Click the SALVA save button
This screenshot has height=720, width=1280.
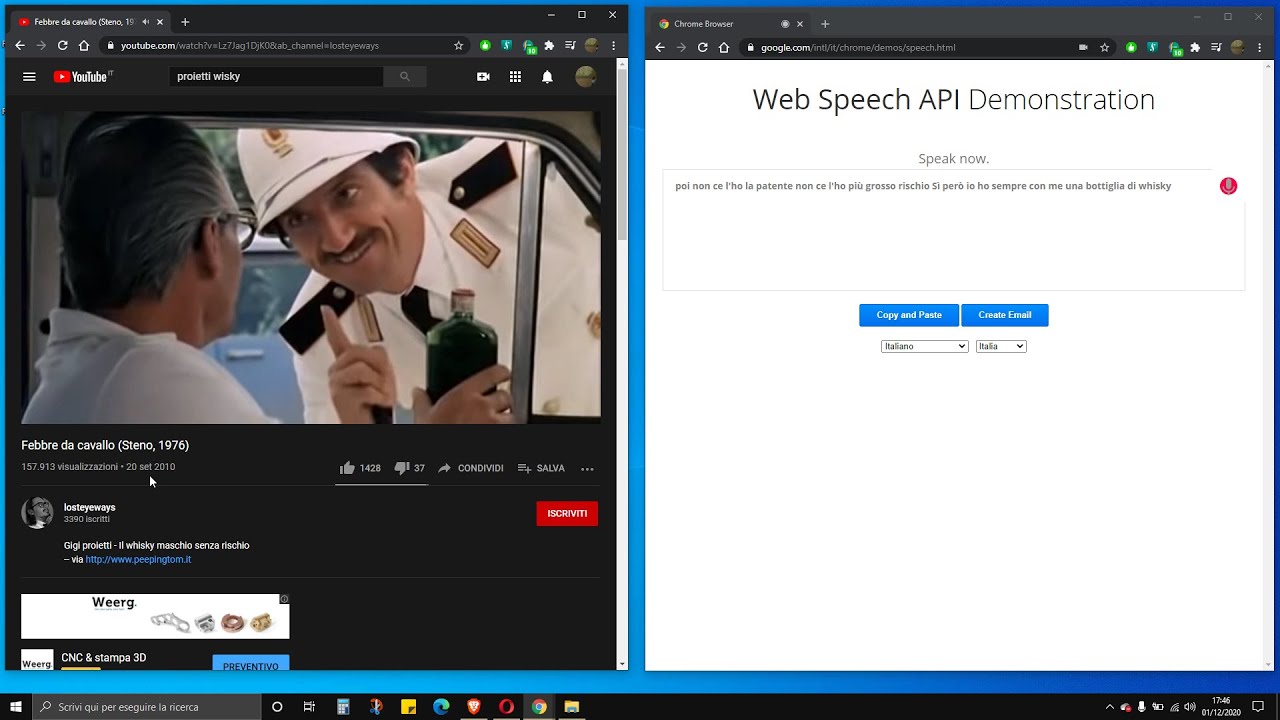541,468
